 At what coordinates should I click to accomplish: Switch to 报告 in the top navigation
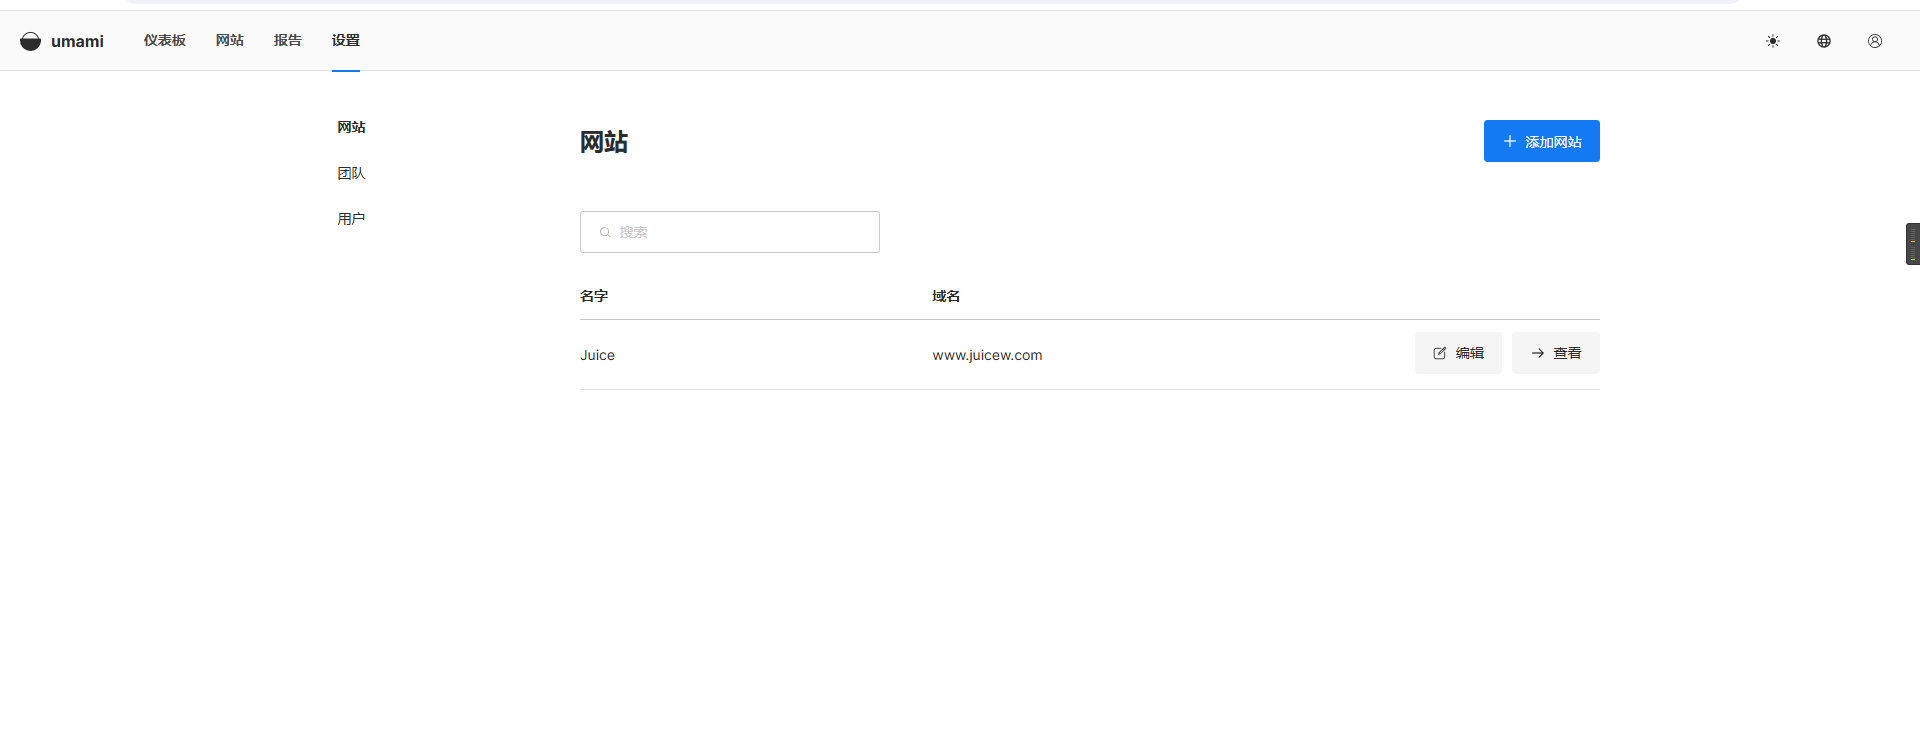288,40
